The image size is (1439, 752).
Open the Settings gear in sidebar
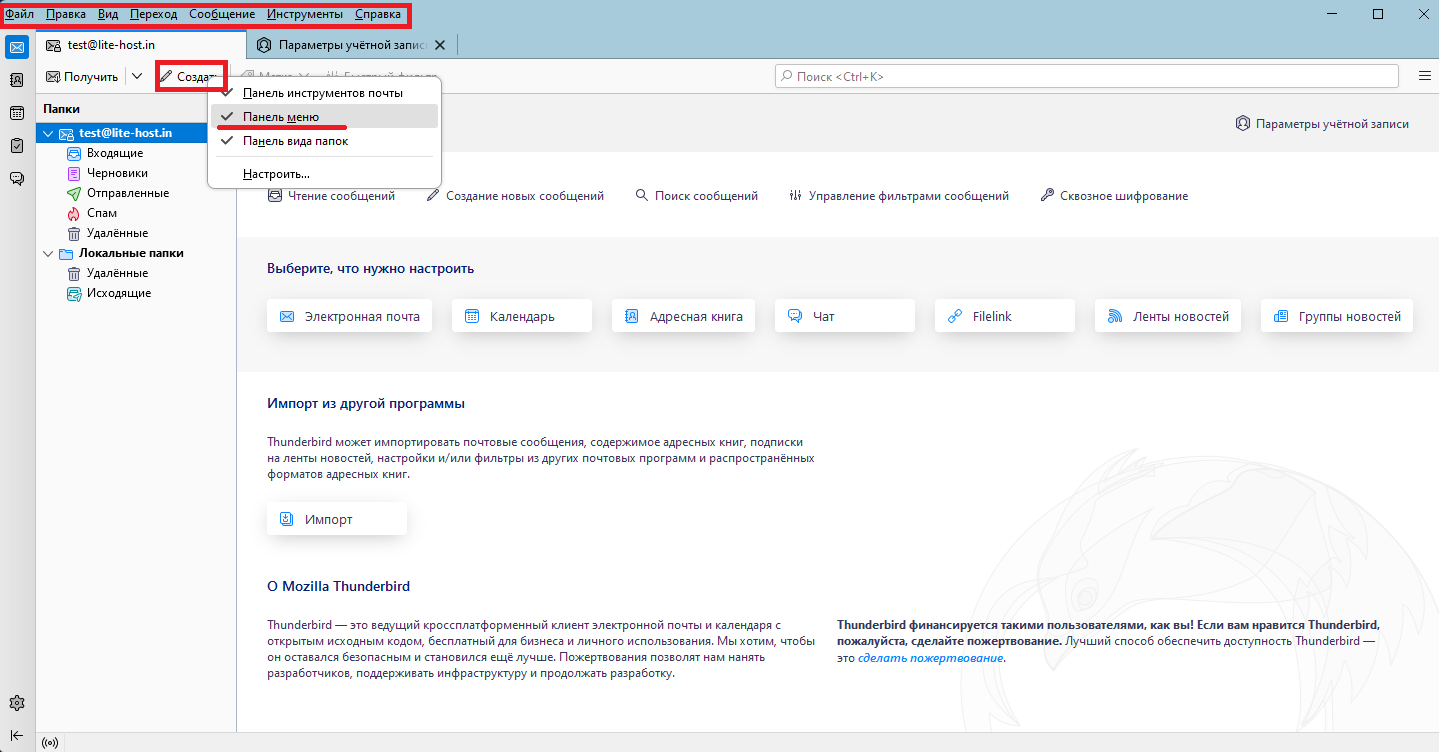click(17, 703)
